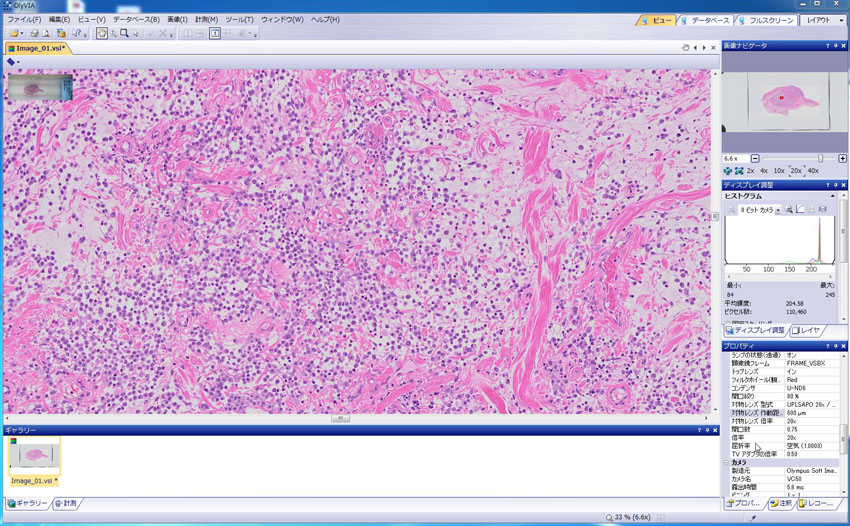The image size is (850, 526).
Task: Set magnification to 40x in navigator
Action: 813,171
